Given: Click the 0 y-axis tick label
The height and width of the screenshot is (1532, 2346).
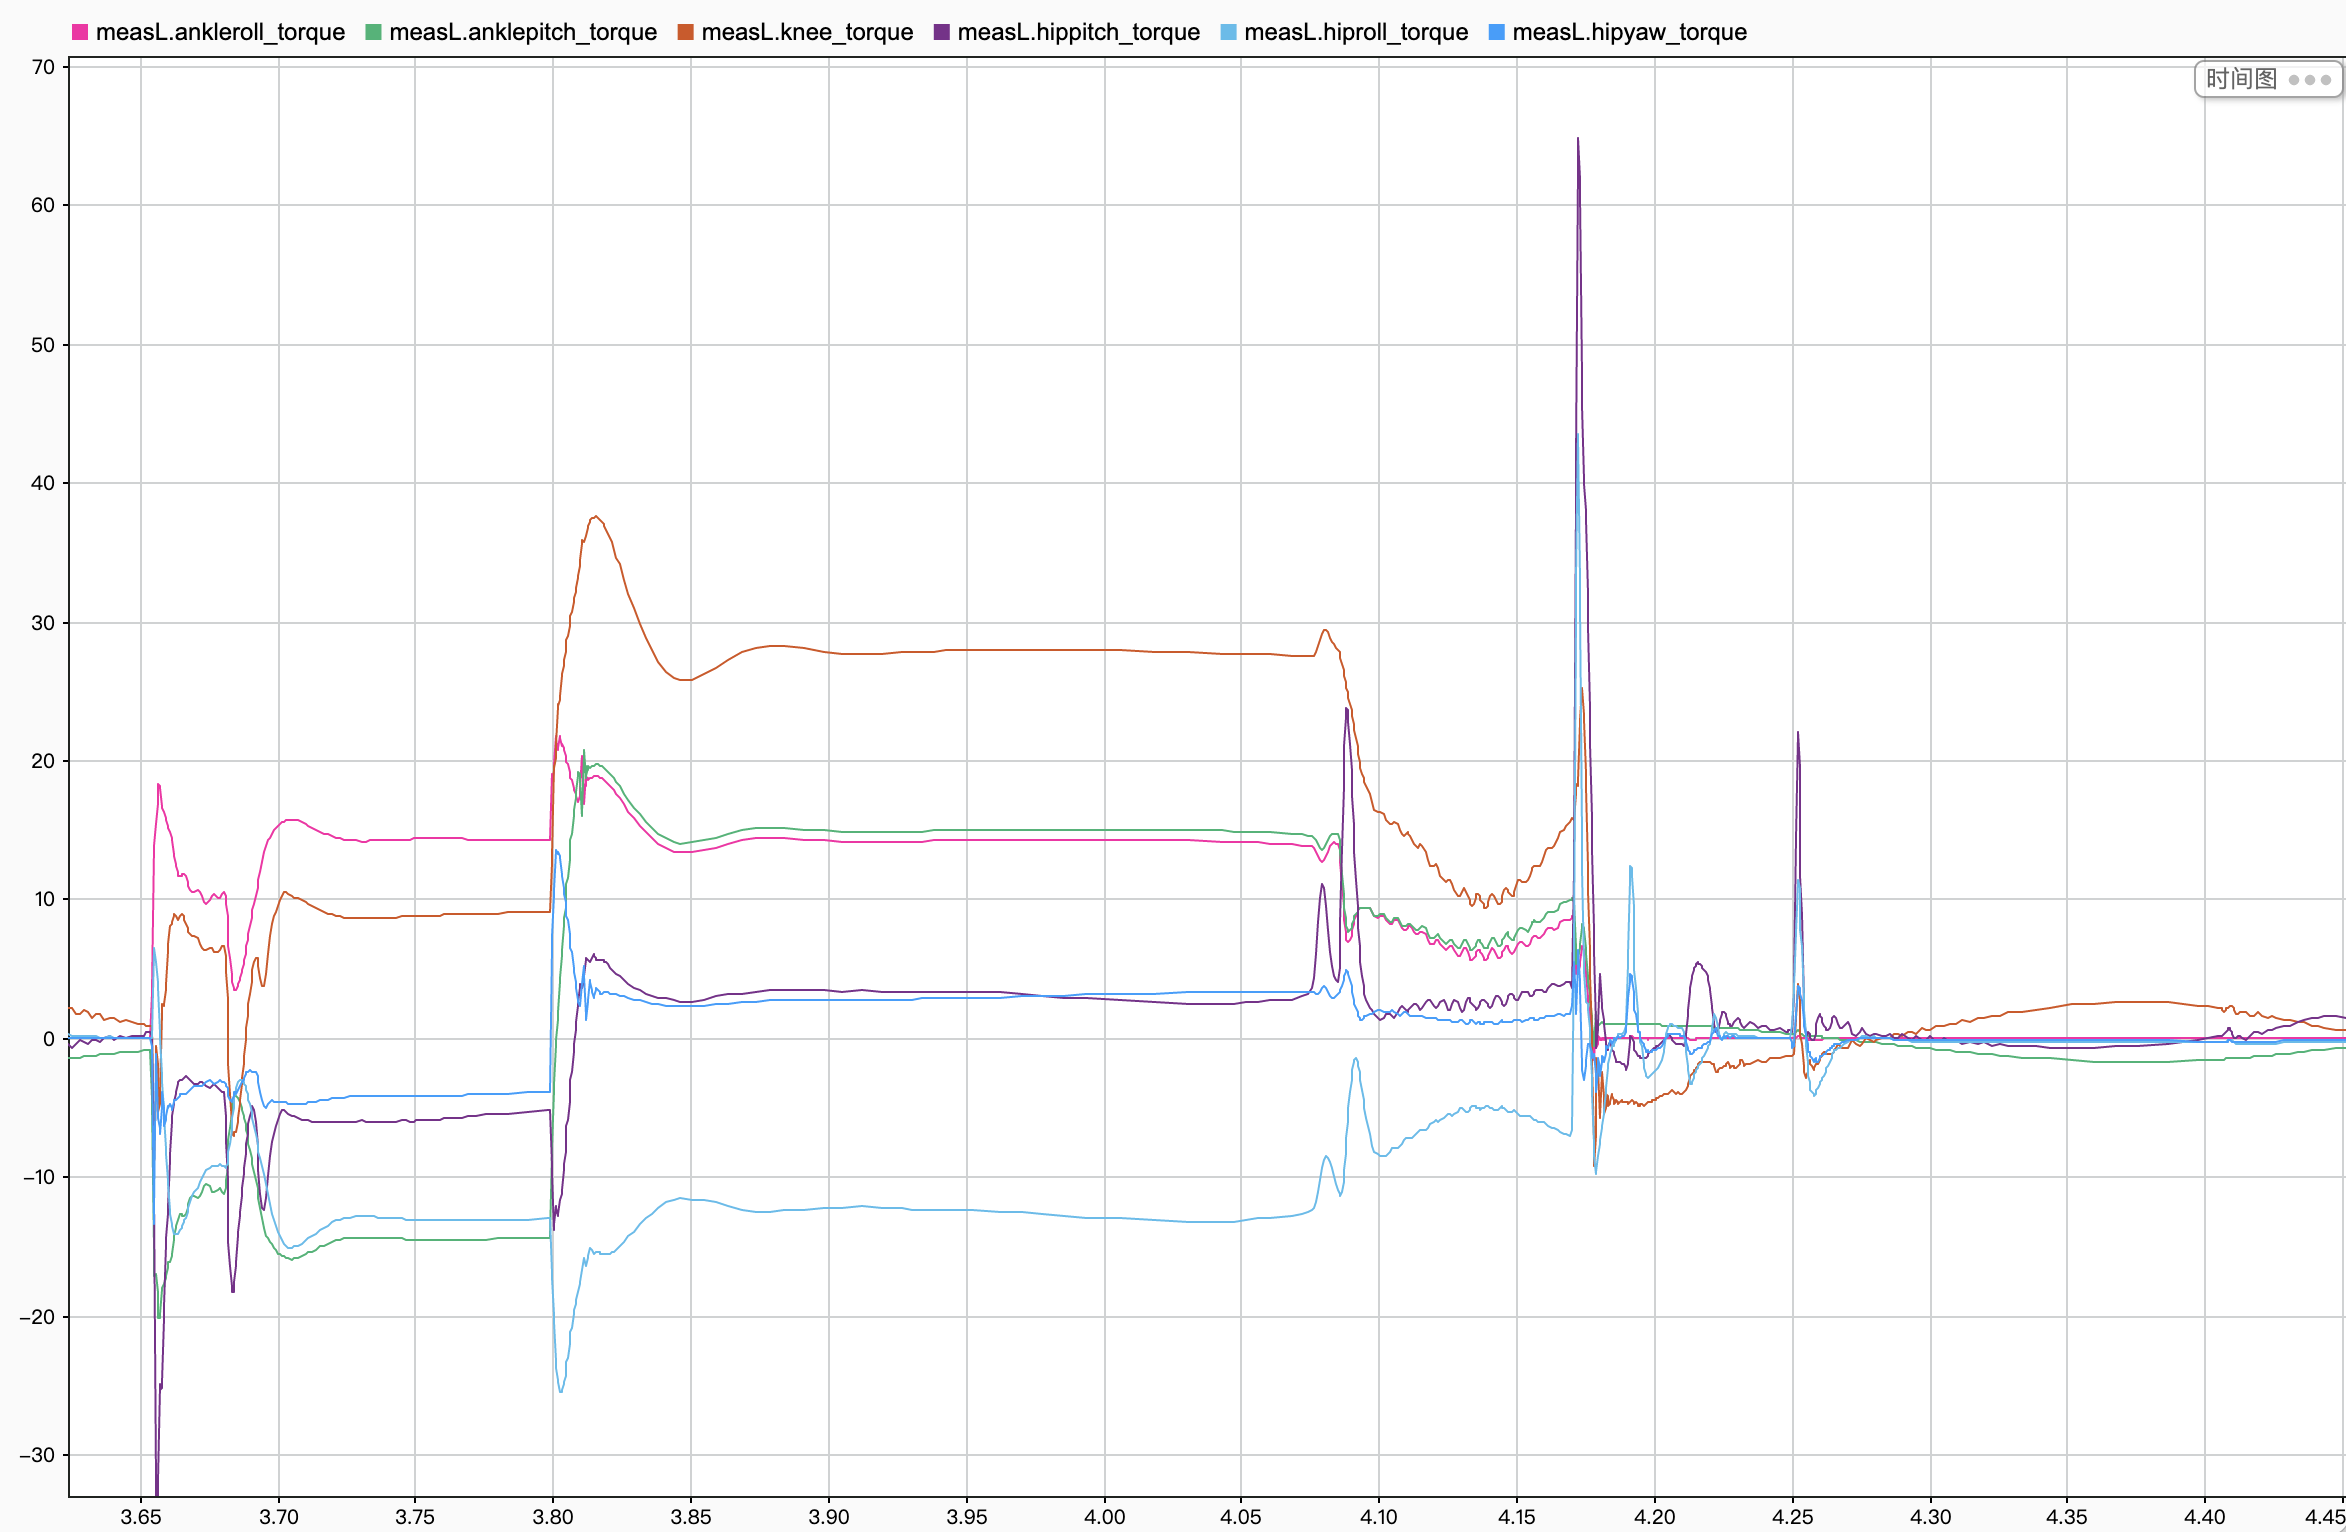Looking at the screenshot, I should [49, 1039].
